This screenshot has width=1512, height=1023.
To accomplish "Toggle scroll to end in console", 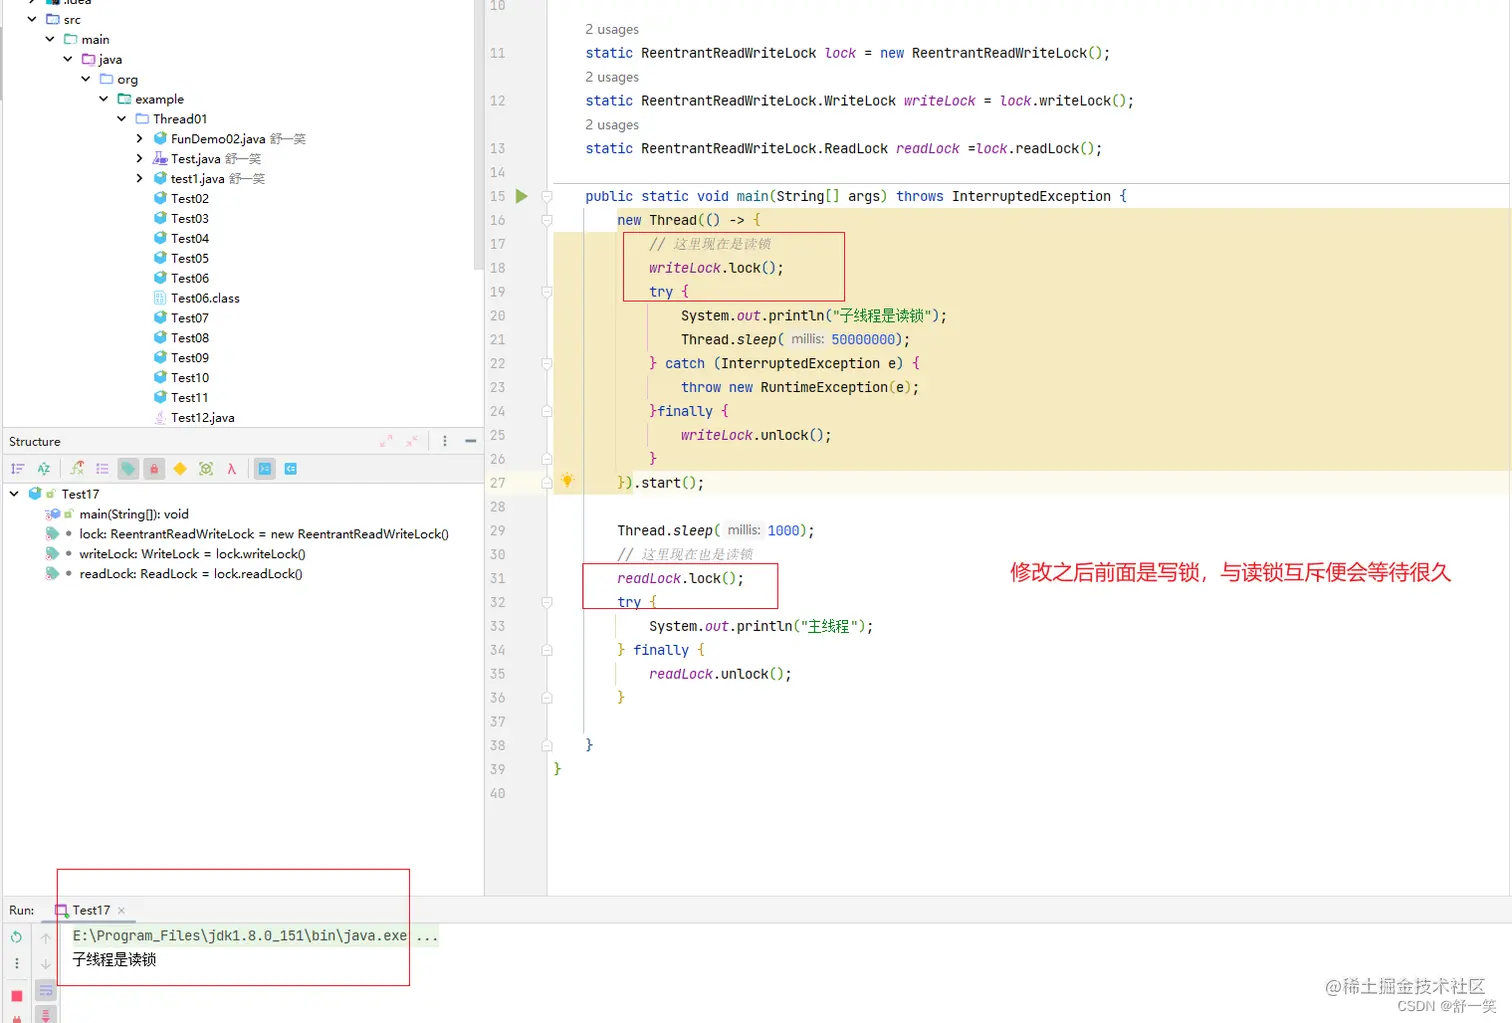I will pyautogui.click(x=46, y=1015).
